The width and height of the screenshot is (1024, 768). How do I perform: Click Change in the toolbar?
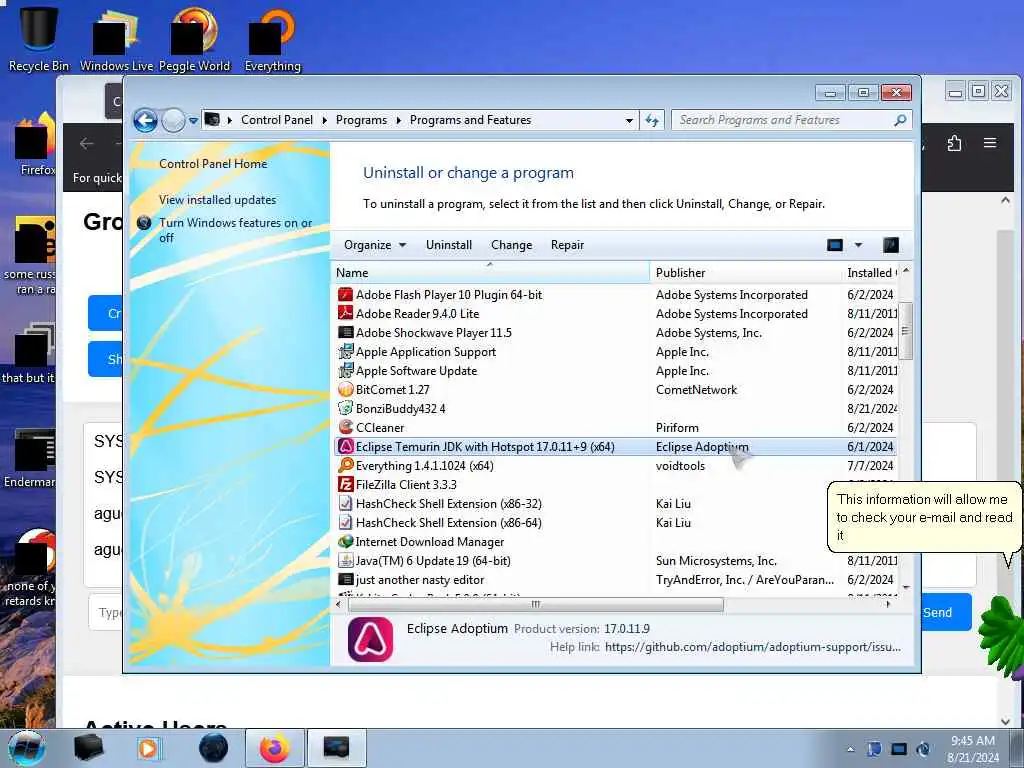[x=511, y=245]
